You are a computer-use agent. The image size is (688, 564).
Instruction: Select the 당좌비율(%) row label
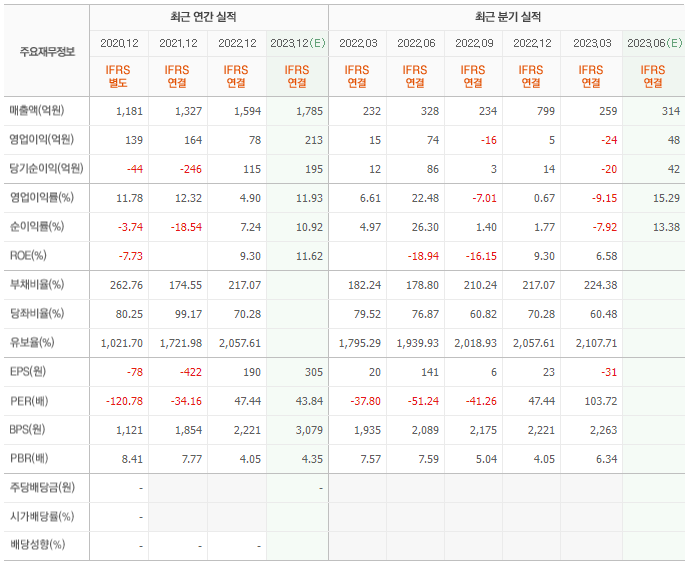(x=37, y=313)
